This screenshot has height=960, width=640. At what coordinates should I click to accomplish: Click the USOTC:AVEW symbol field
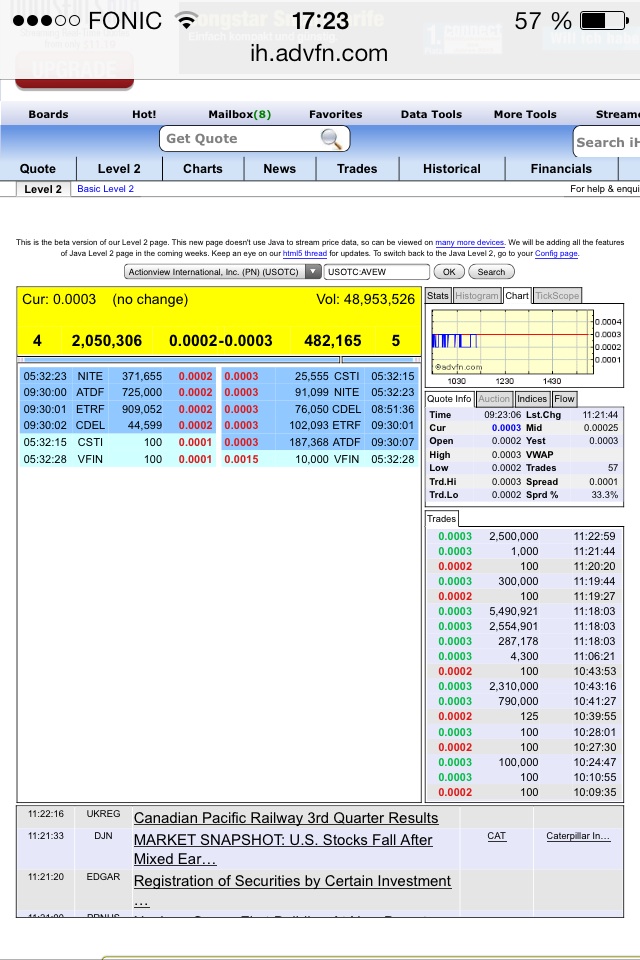pyautogui.click(x=376, y=271)
